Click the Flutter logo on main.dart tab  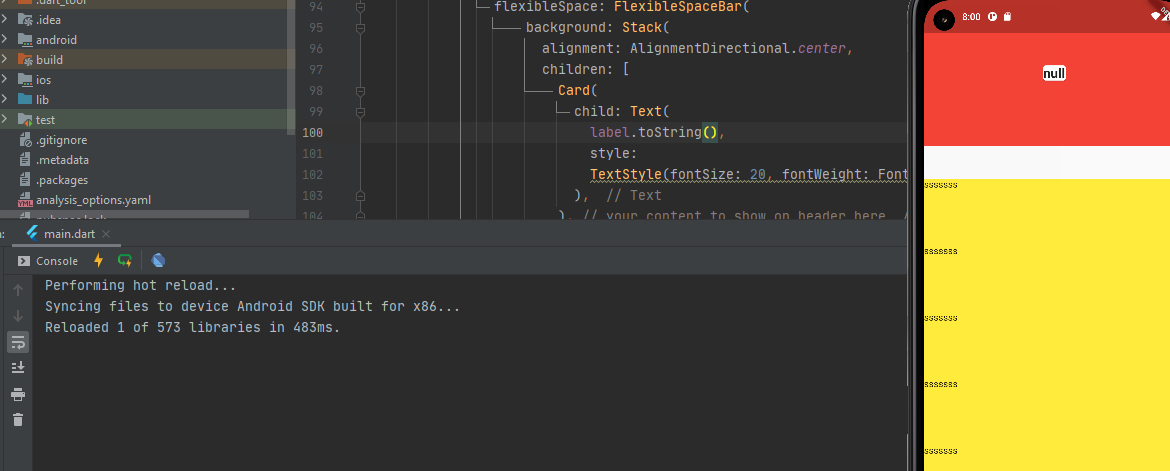(x=32, y=234)
